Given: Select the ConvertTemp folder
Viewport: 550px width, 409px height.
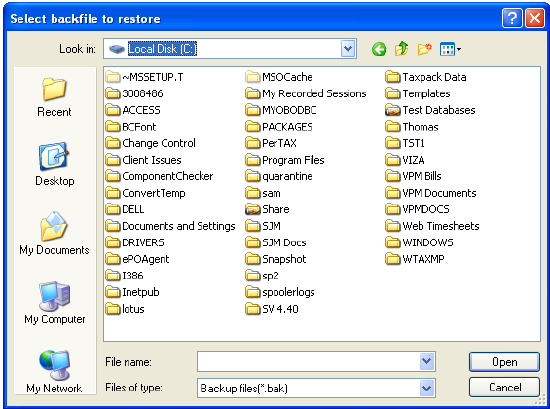Looking at the screenshot, I should pyautogui.click(x=146, y=193).
